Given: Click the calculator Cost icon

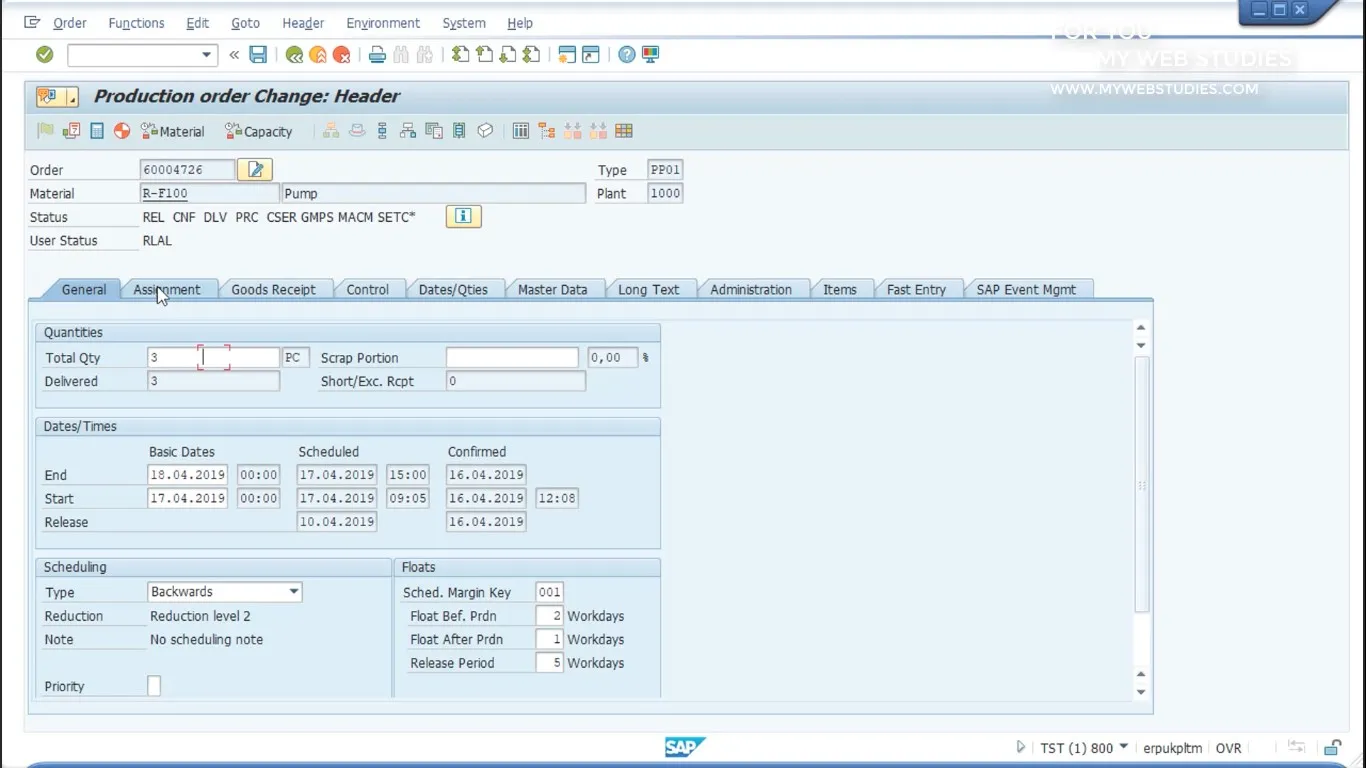Looking at the screenshot, I should tap(97, 131).
